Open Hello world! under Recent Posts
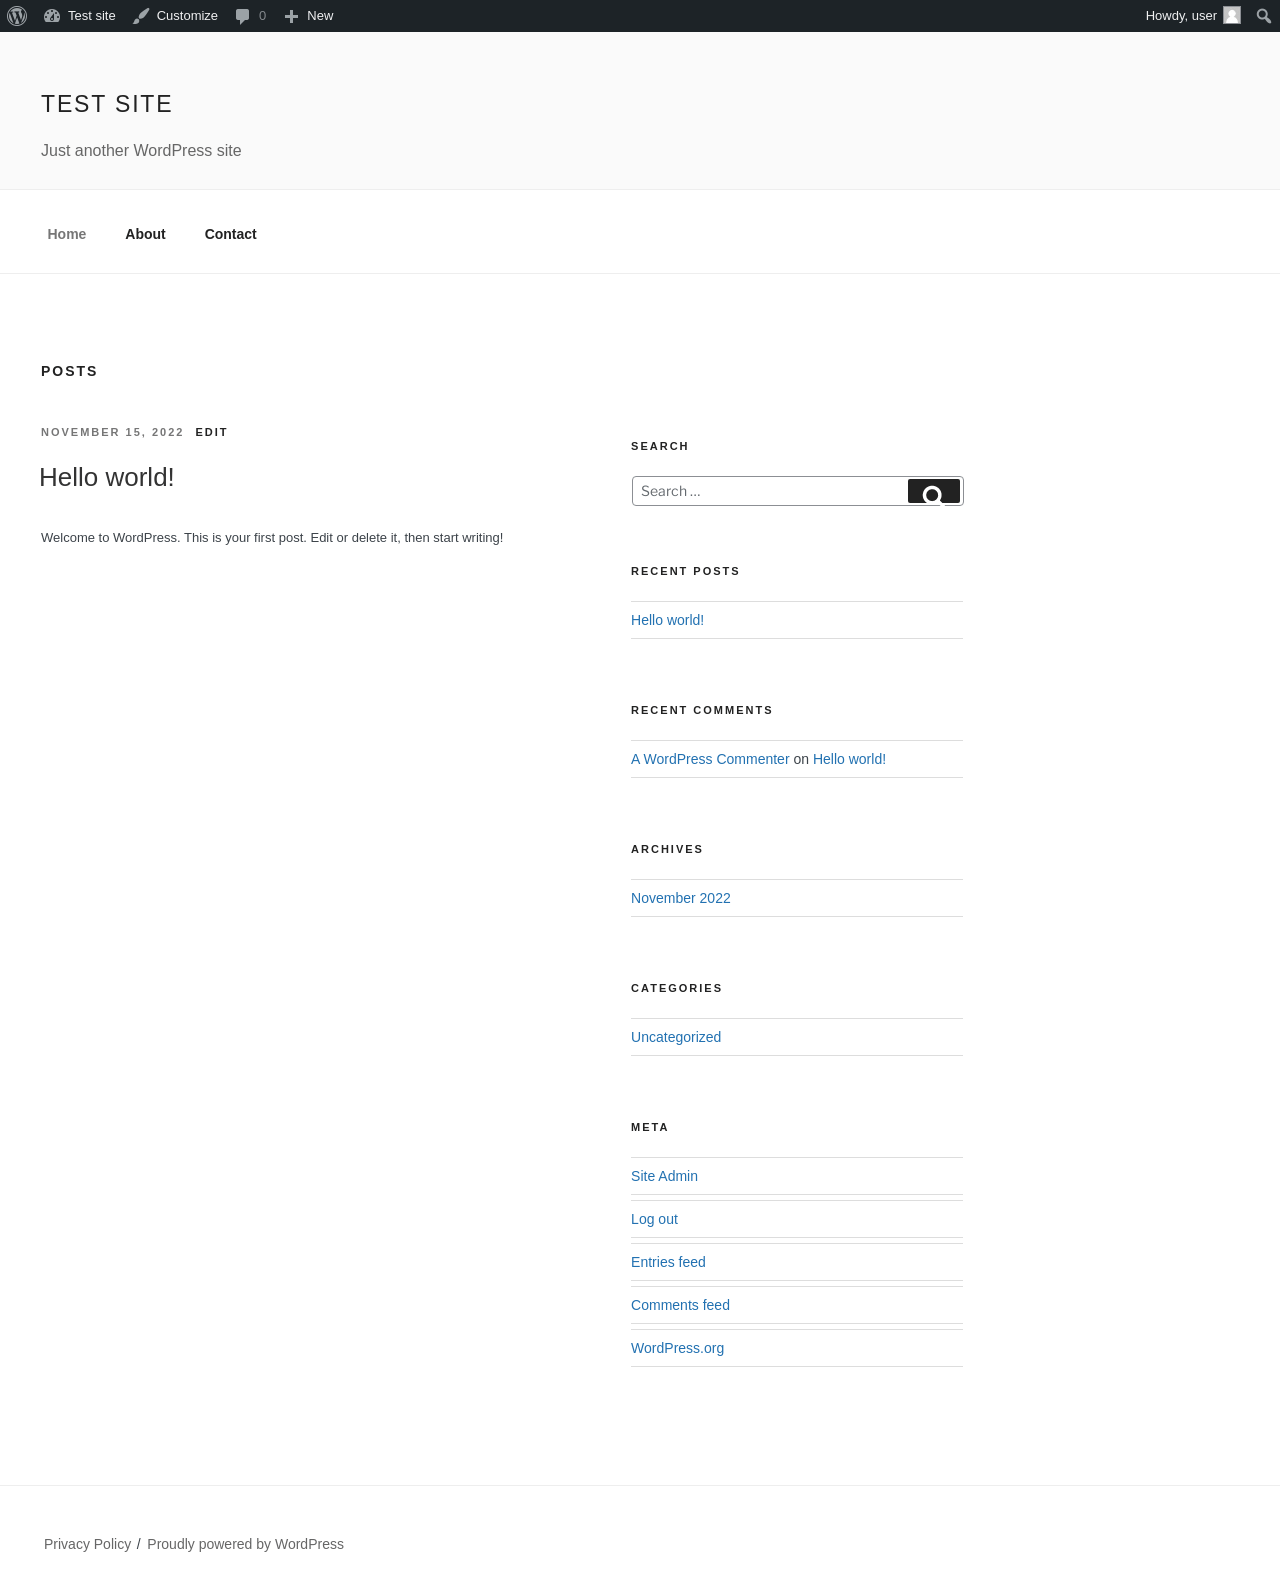Screen dimensions: 1280x1590 (667, 620)
